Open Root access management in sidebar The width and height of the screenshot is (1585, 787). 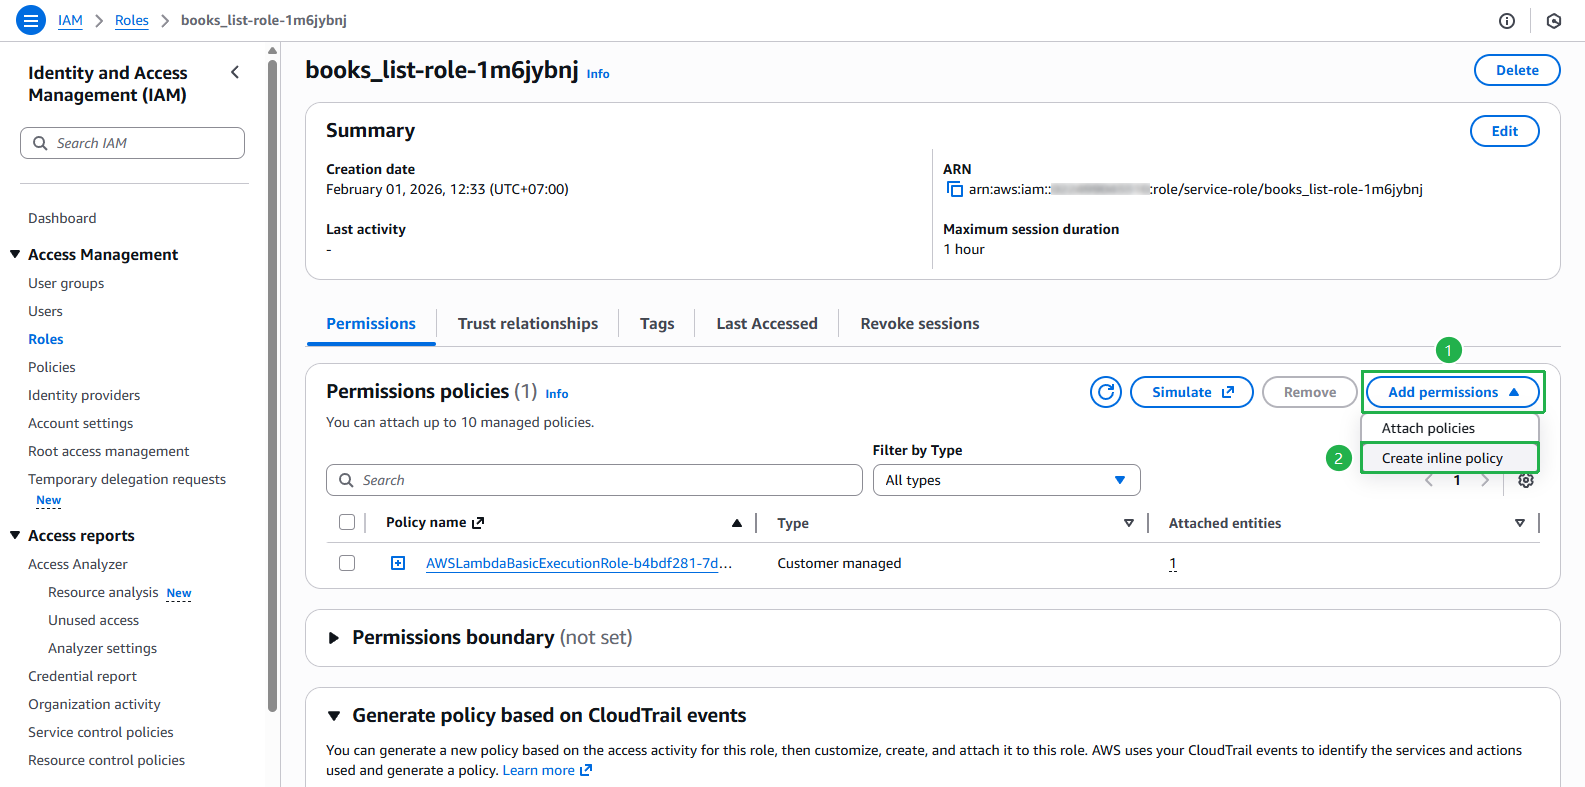point(108,451)
